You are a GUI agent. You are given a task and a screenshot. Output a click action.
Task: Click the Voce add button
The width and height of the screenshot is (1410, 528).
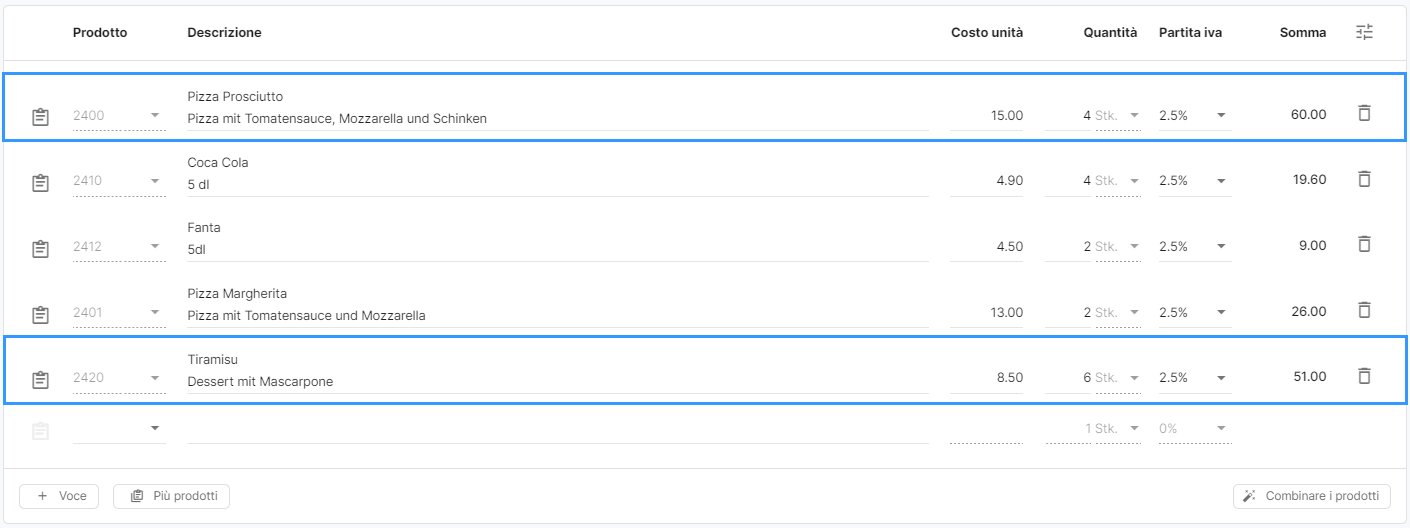[60, 496]
